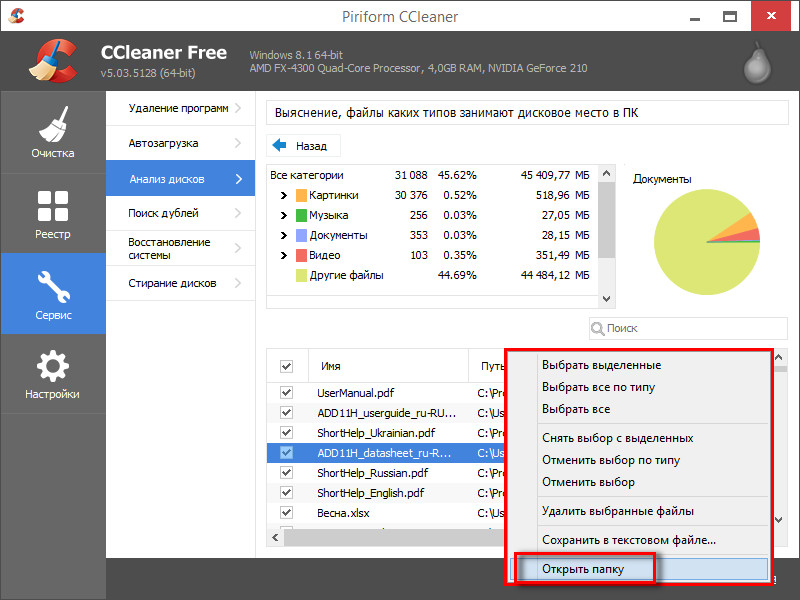The height and width of the screenshot is (600, 800).
Task: Click the Путь column header
Action: click(492, 366)
